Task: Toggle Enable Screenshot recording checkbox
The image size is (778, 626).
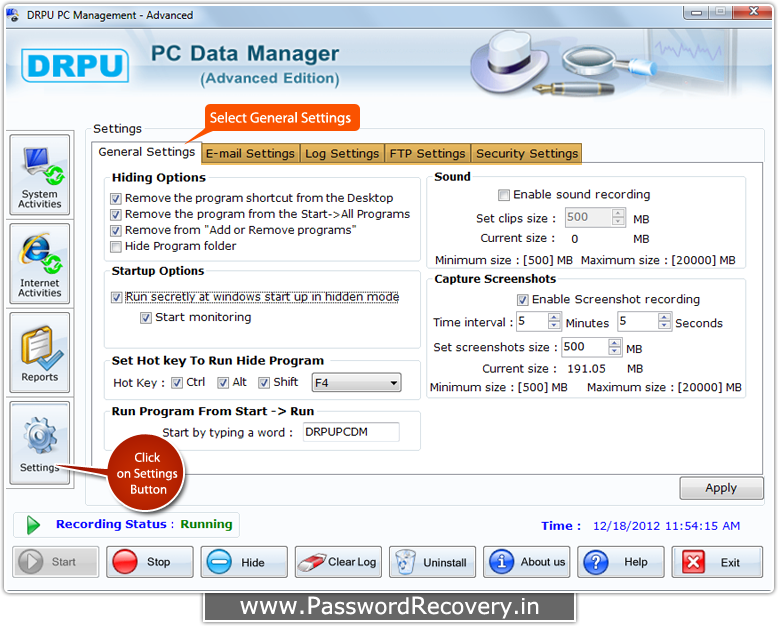Action: click(x=522, y=300)
